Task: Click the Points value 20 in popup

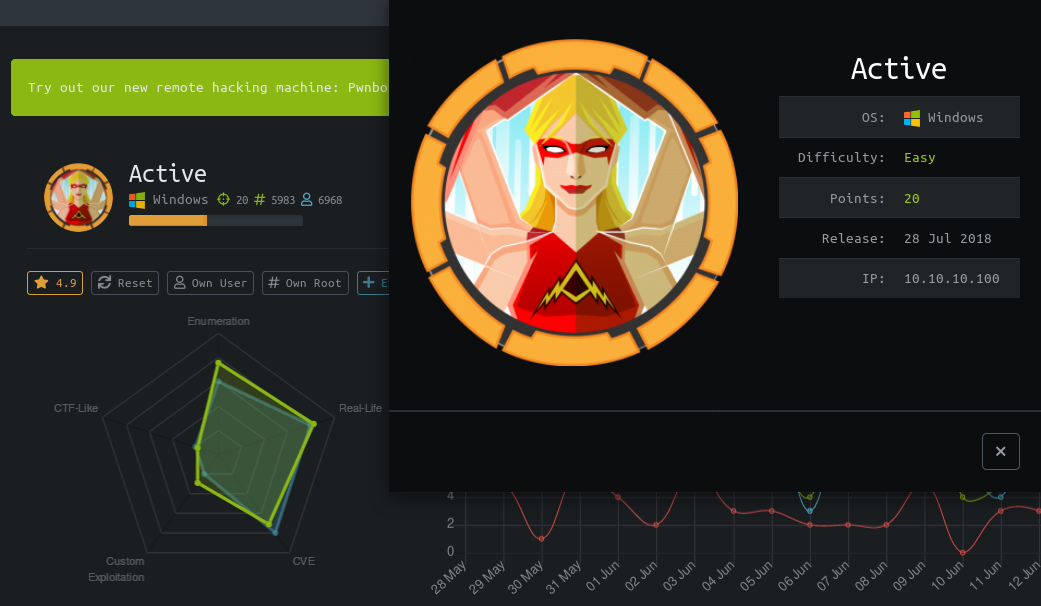Action: pyautogui.click(x=912, y=198)
